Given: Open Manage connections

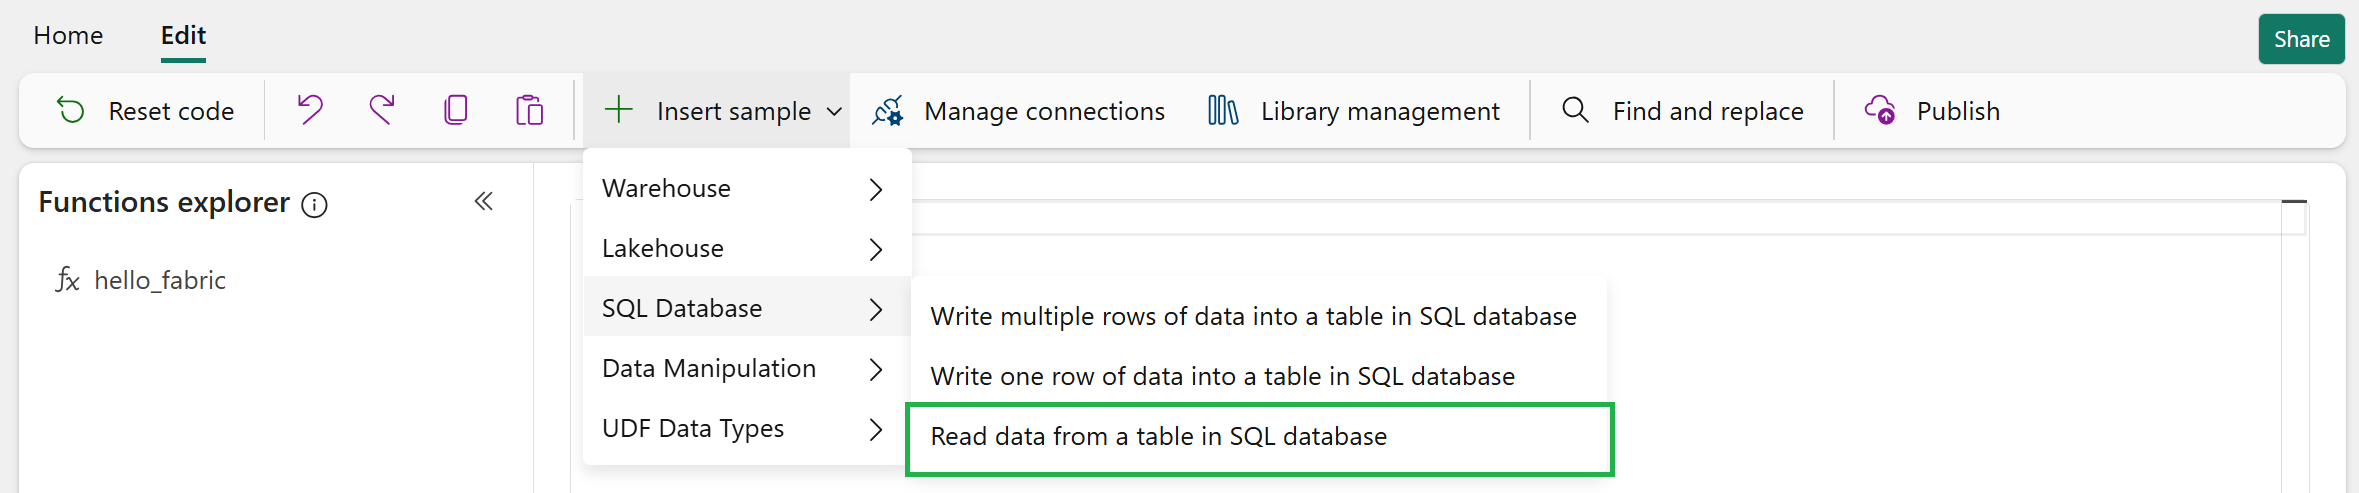Looking at the screenshot, I should [1018, 111].
